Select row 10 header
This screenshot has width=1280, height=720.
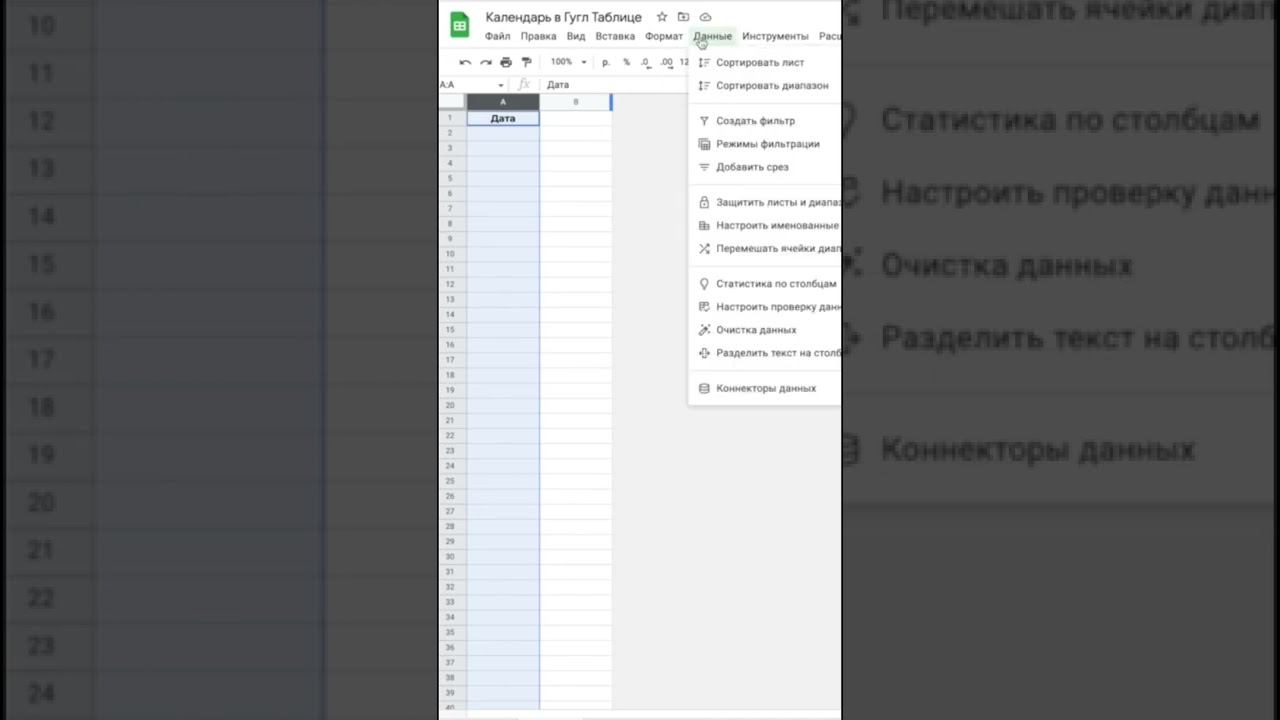tap(452, 254)
